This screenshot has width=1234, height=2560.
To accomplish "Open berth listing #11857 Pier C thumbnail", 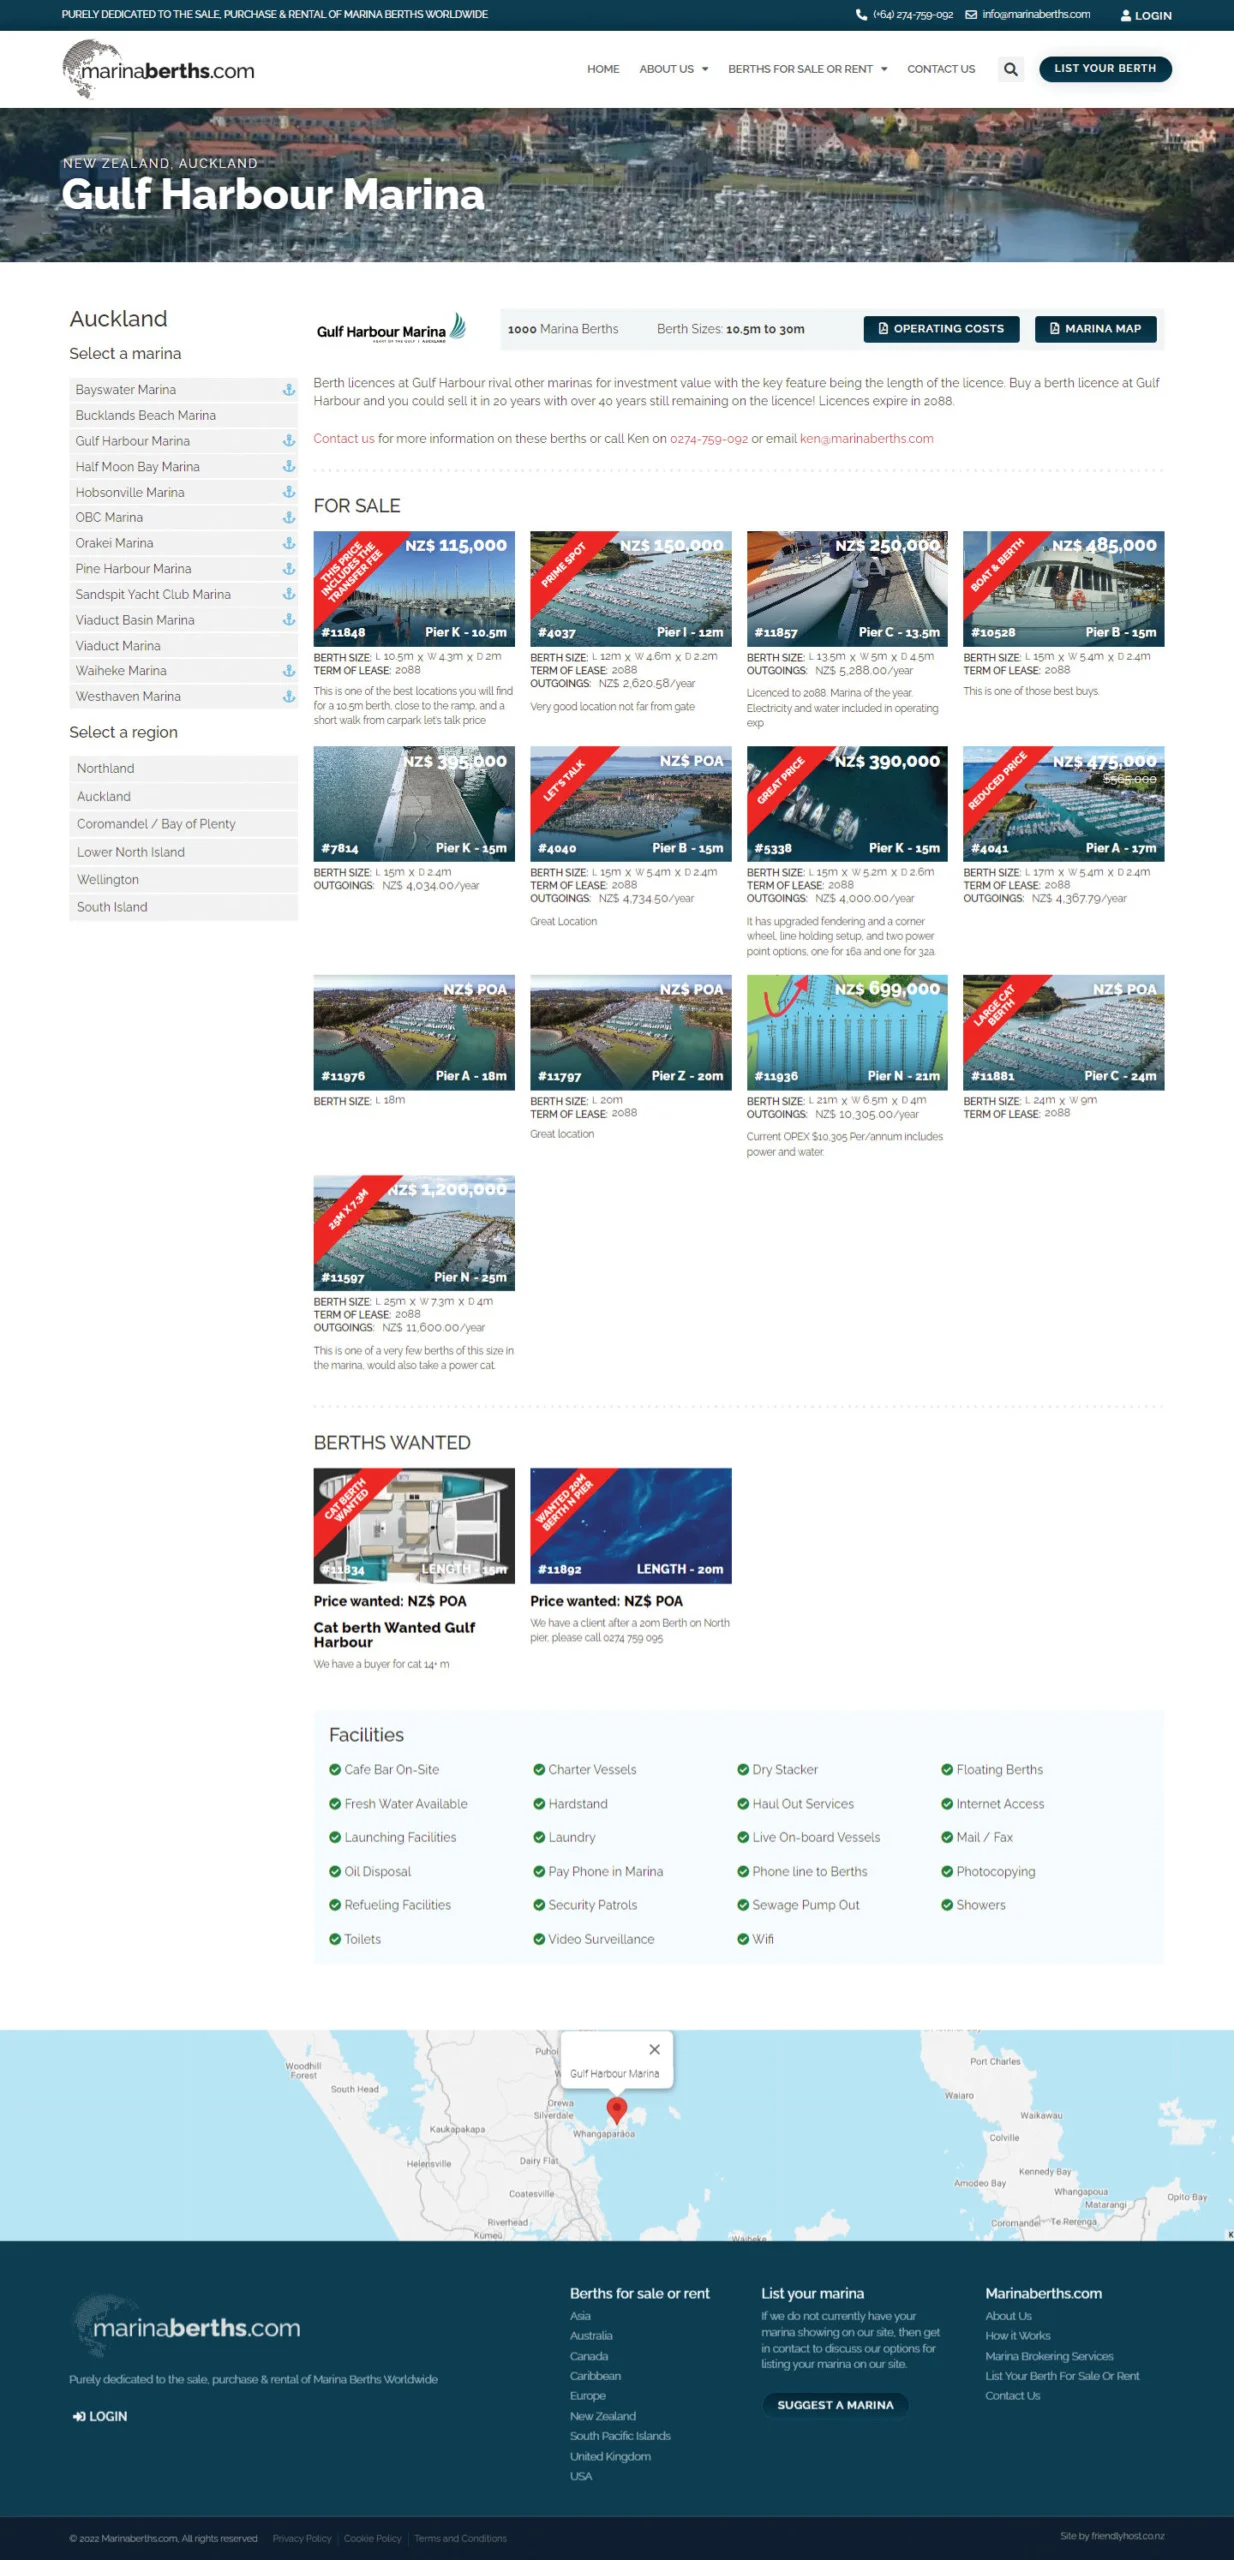I will tap(847, 589).
